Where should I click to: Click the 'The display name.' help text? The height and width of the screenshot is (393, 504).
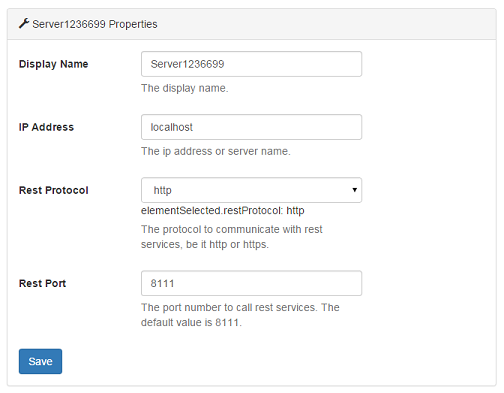(185, 88)
